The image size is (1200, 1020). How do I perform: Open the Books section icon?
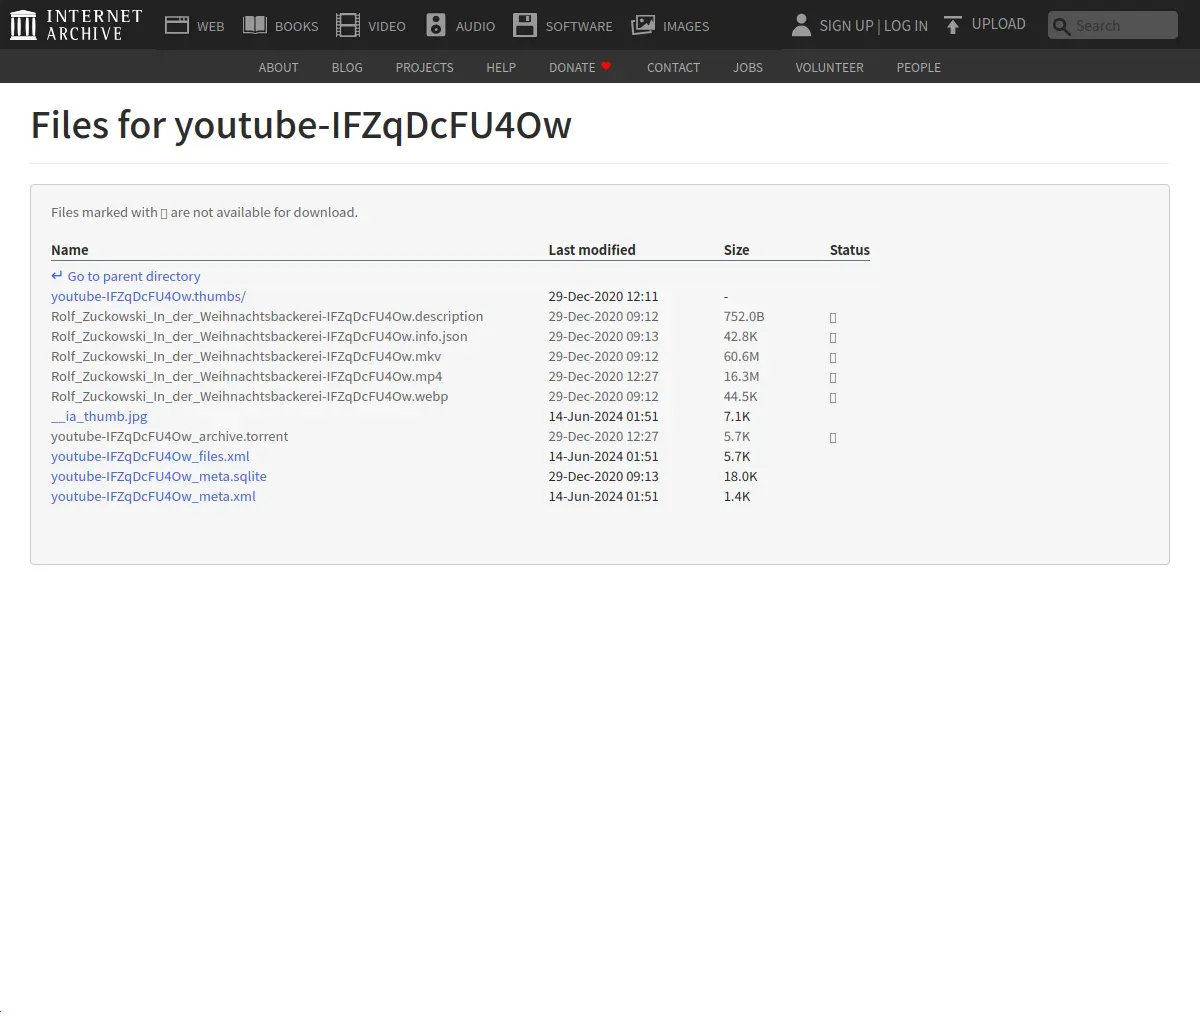(x=255, y=25)
